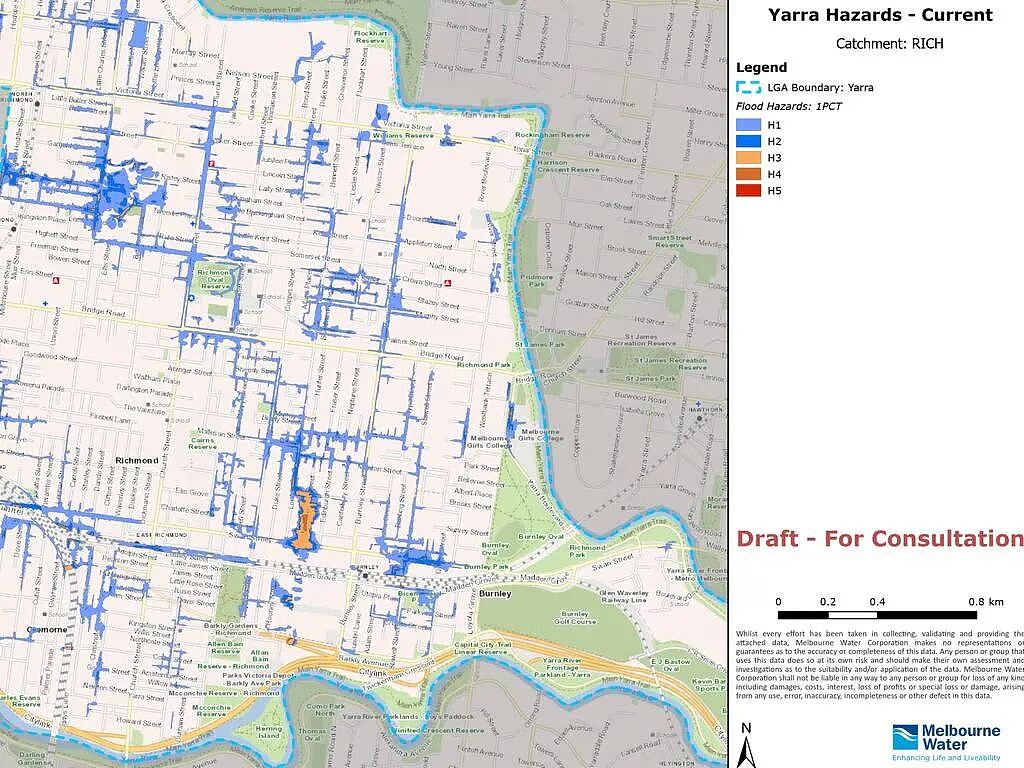This screenshot has height=768, width=1024.
Task: Click the red emergency icon beside Erin Street
Action: coord(57,280)
